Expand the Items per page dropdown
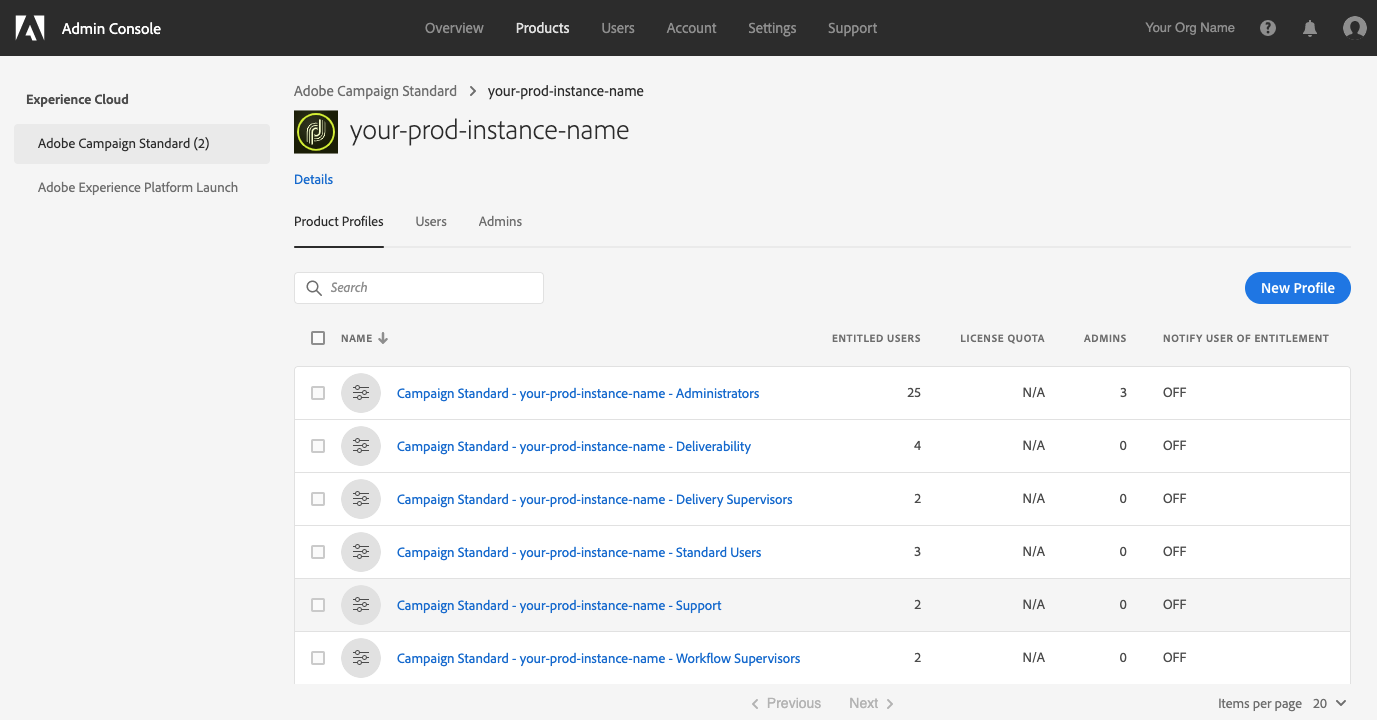The height and width of the screenshot is (720, 1377). [1330, 704]
